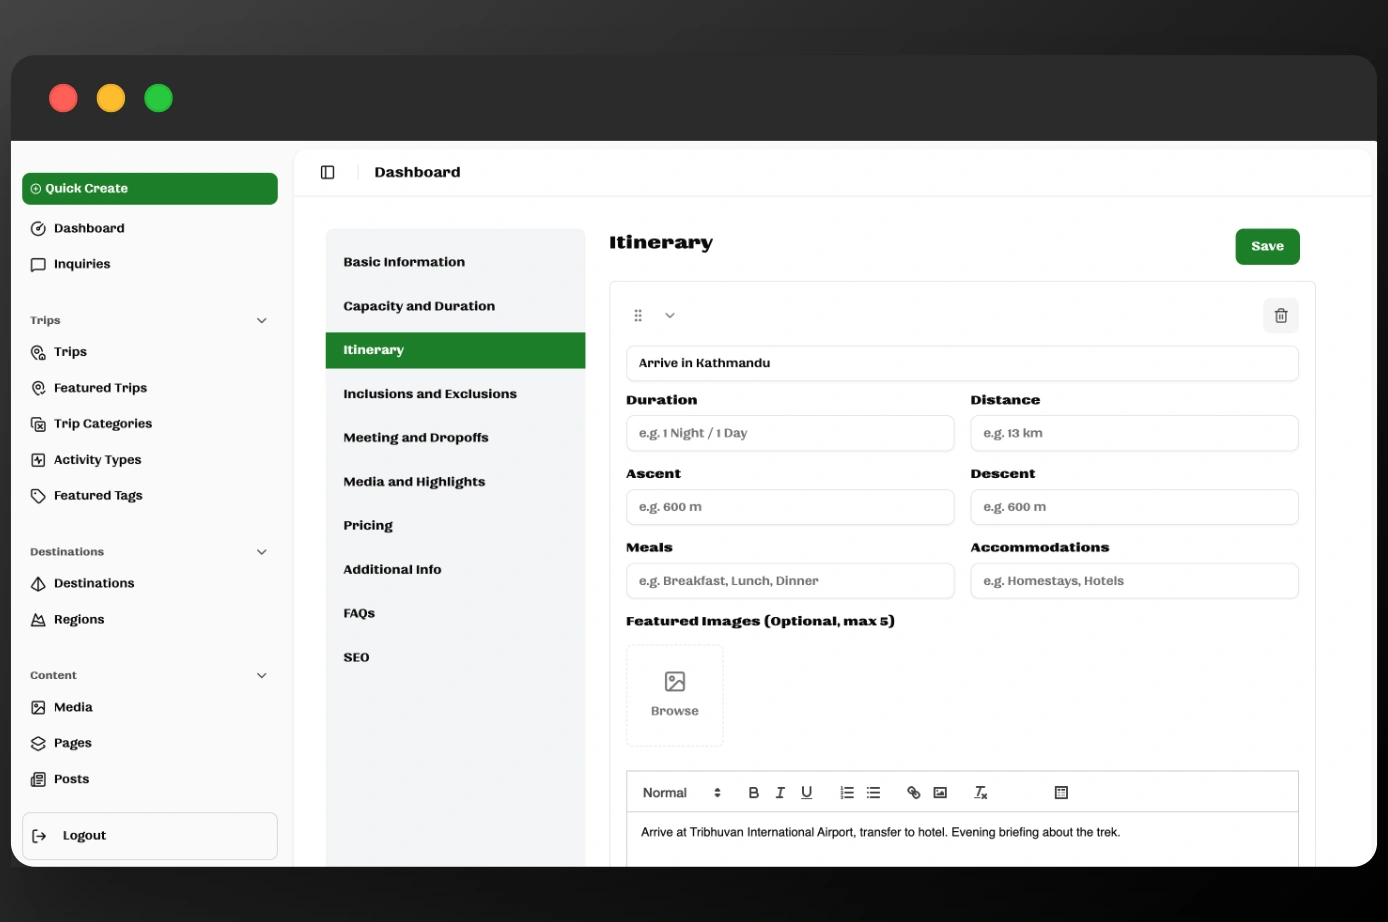Collapse the Content sidebar section
Image resolution: width=1388 pixels, height=922 pixels.
tap(262, 676)
